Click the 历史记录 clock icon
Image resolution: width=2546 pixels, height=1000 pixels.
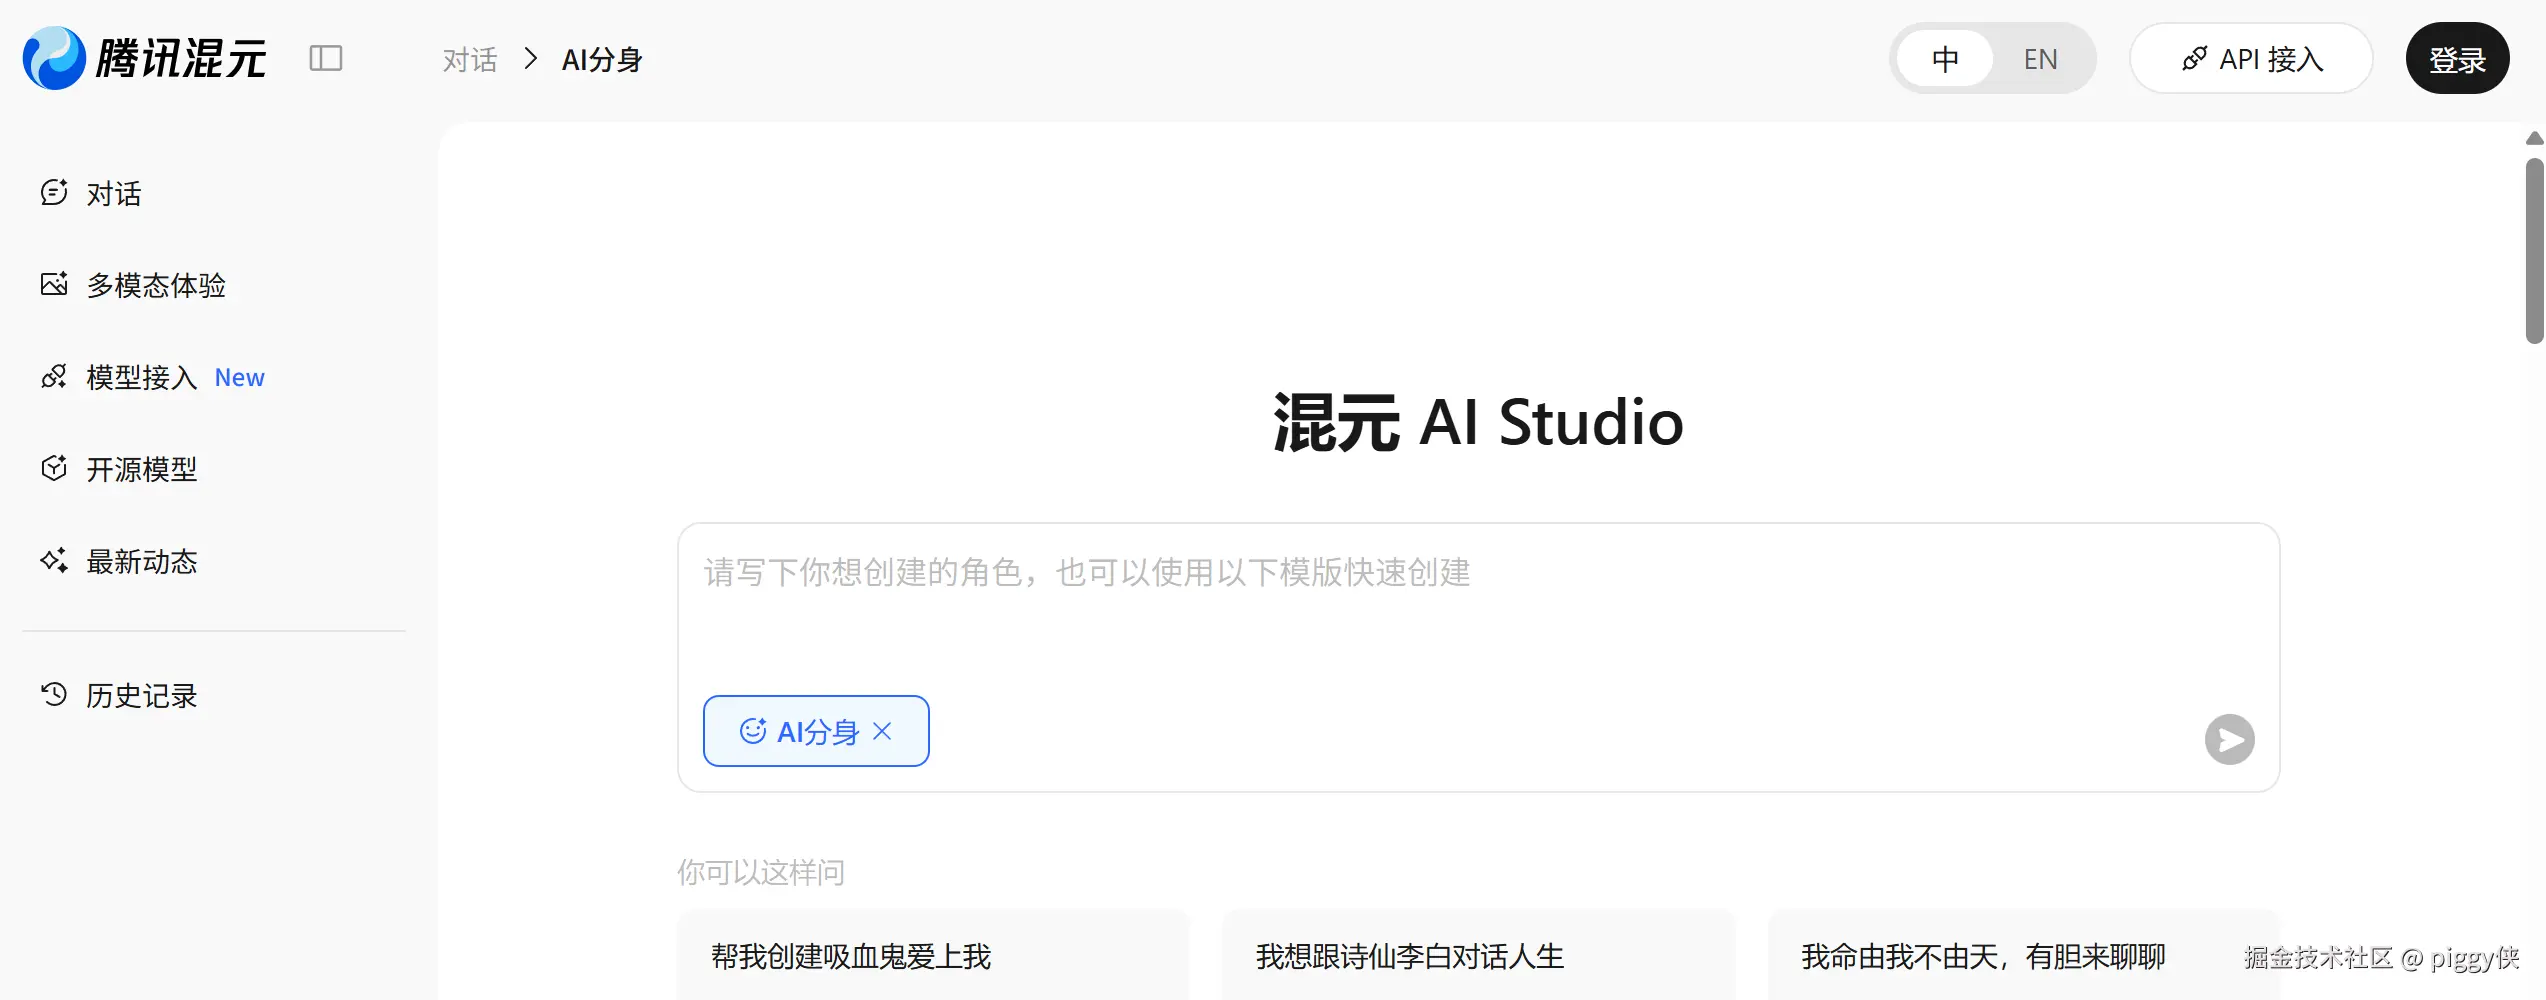pos(54,694)
